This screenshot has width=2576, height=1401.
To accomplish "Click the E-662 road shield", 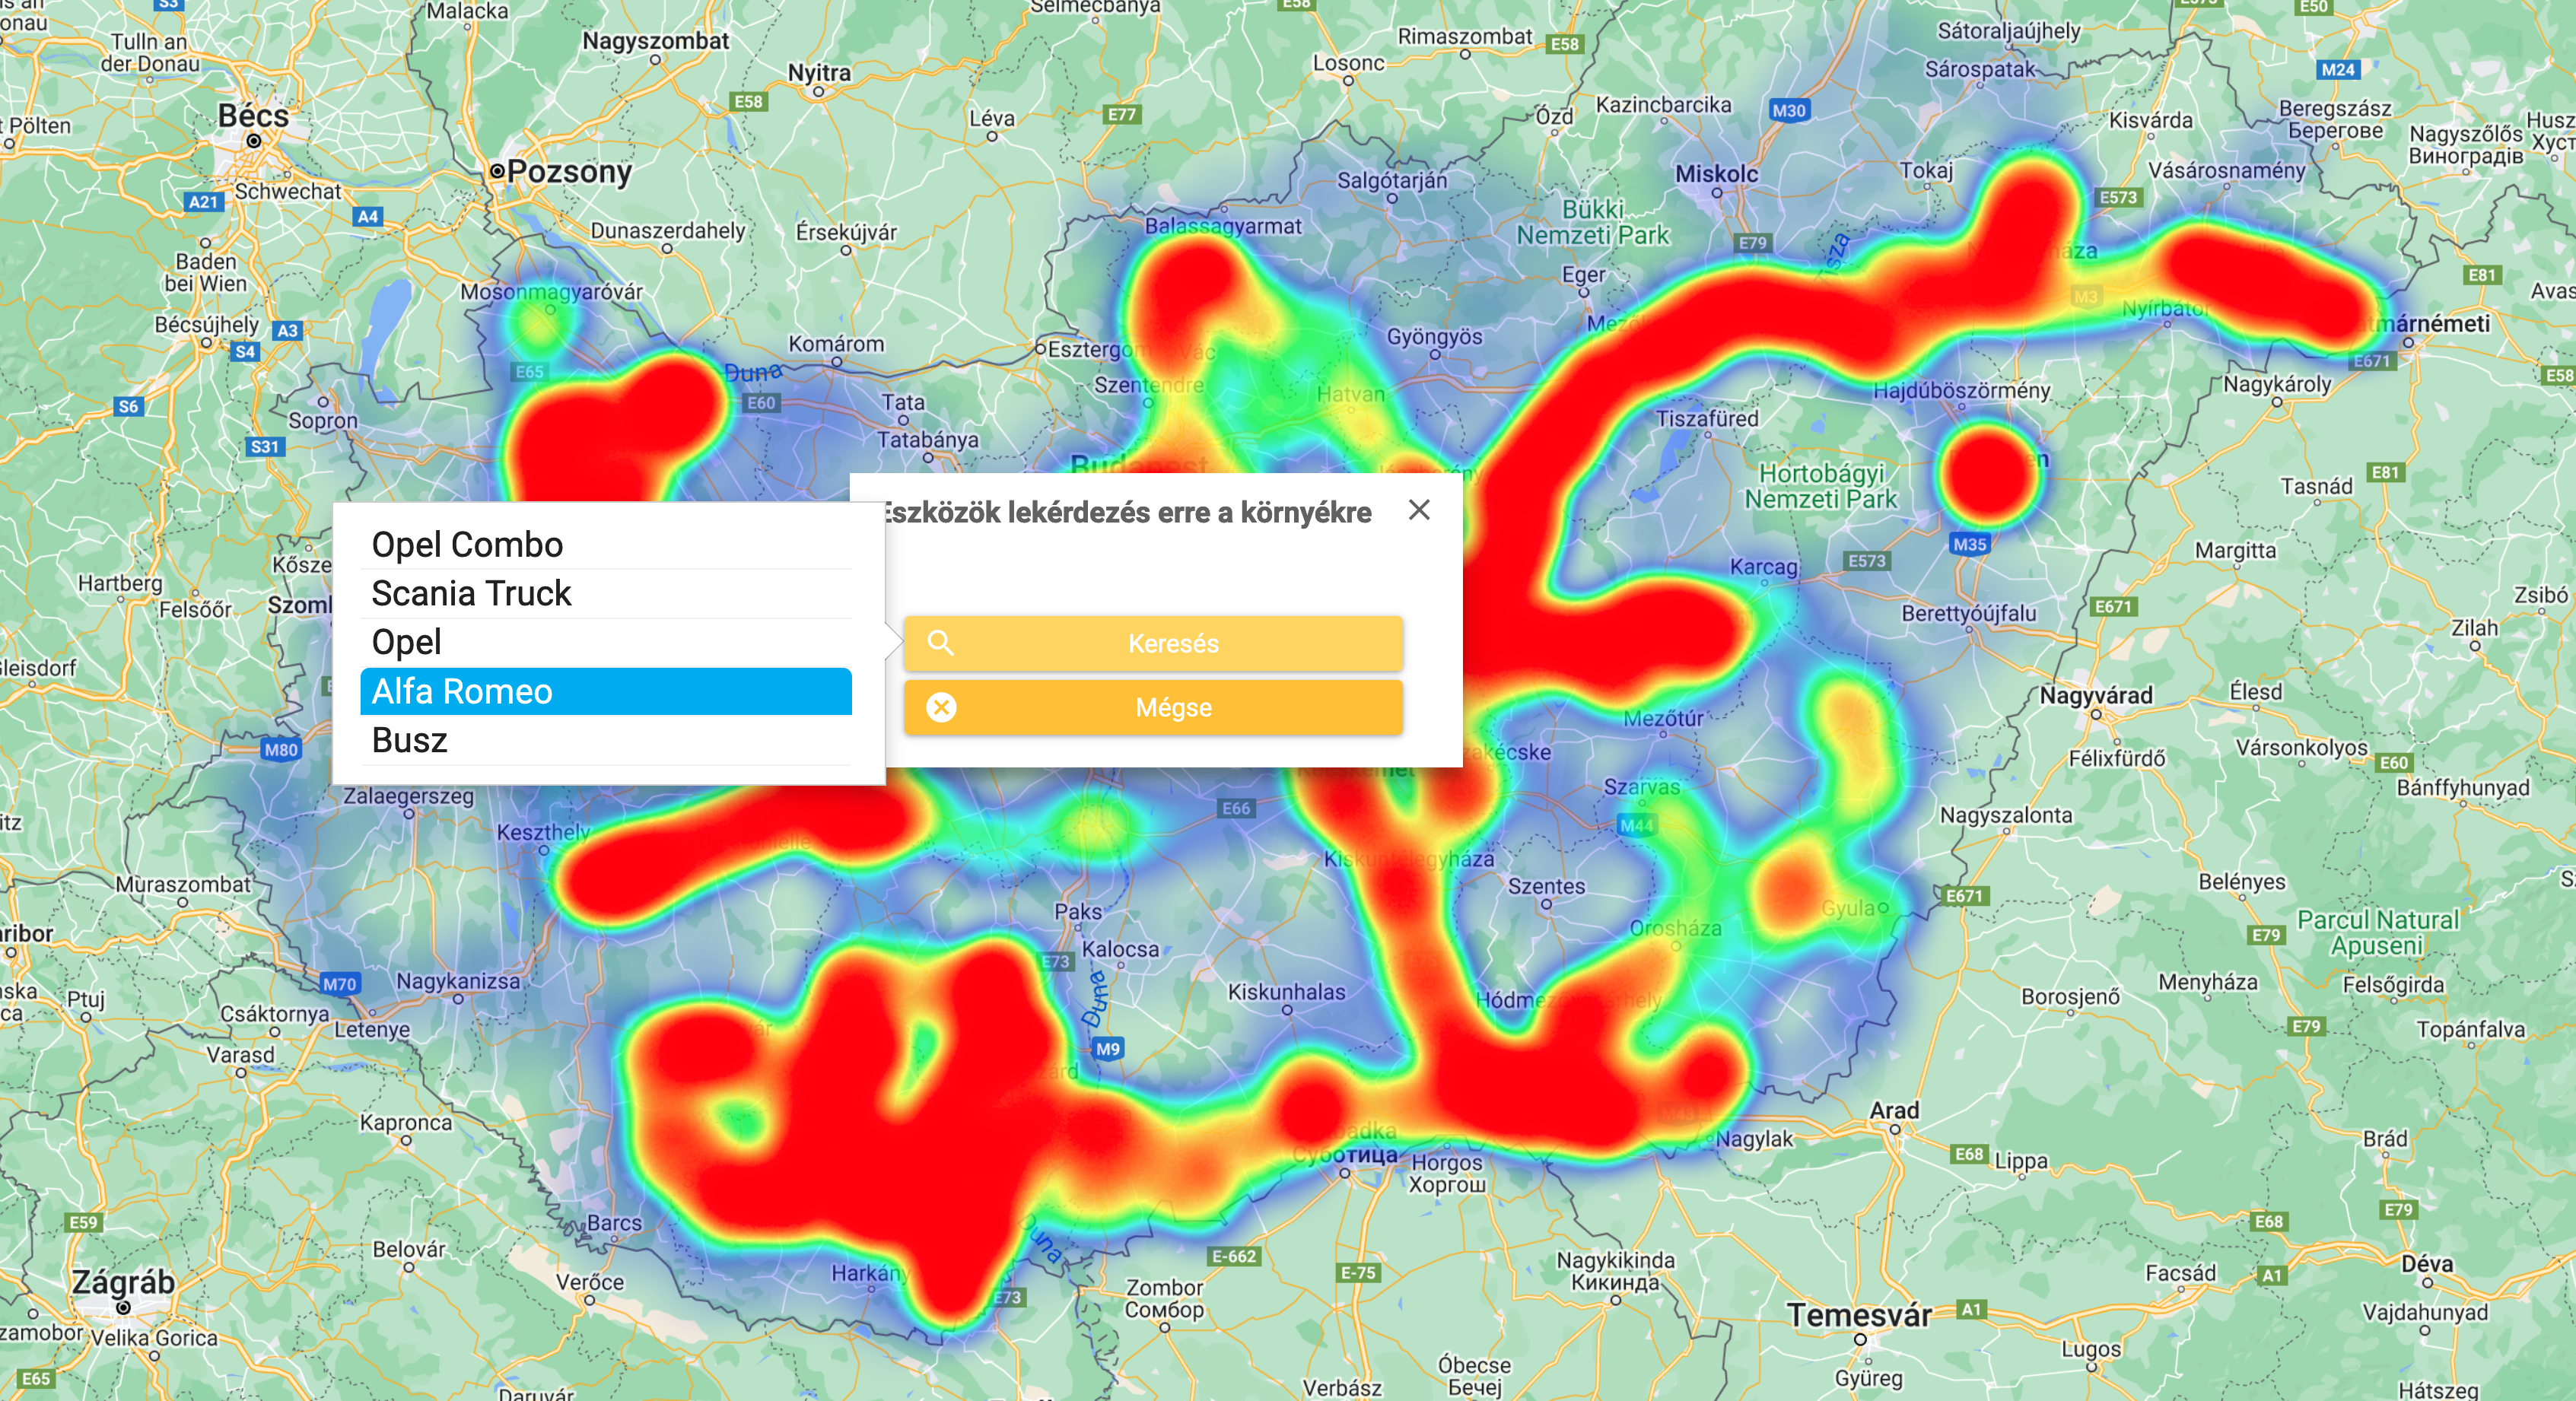I will point(1234,1256).
